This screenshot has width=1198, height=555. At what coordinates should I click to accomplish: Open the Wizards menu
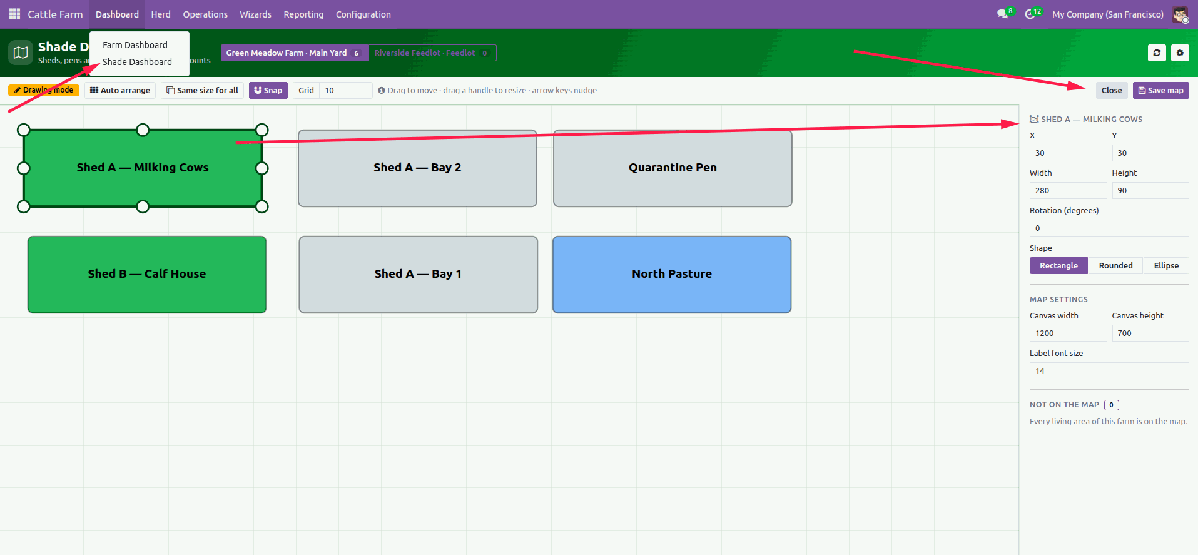pyautogui.click(x=255, y=15)
